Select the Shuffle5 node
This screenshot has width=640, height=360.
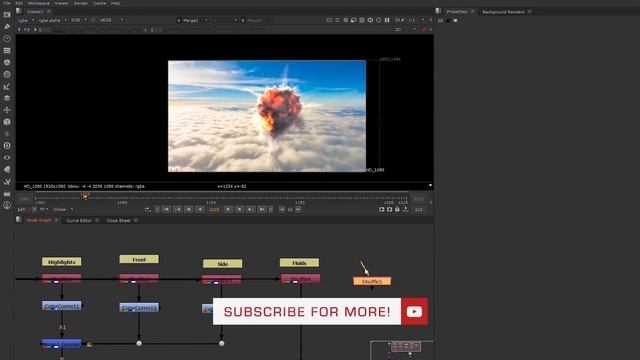[x=372, y=281]
